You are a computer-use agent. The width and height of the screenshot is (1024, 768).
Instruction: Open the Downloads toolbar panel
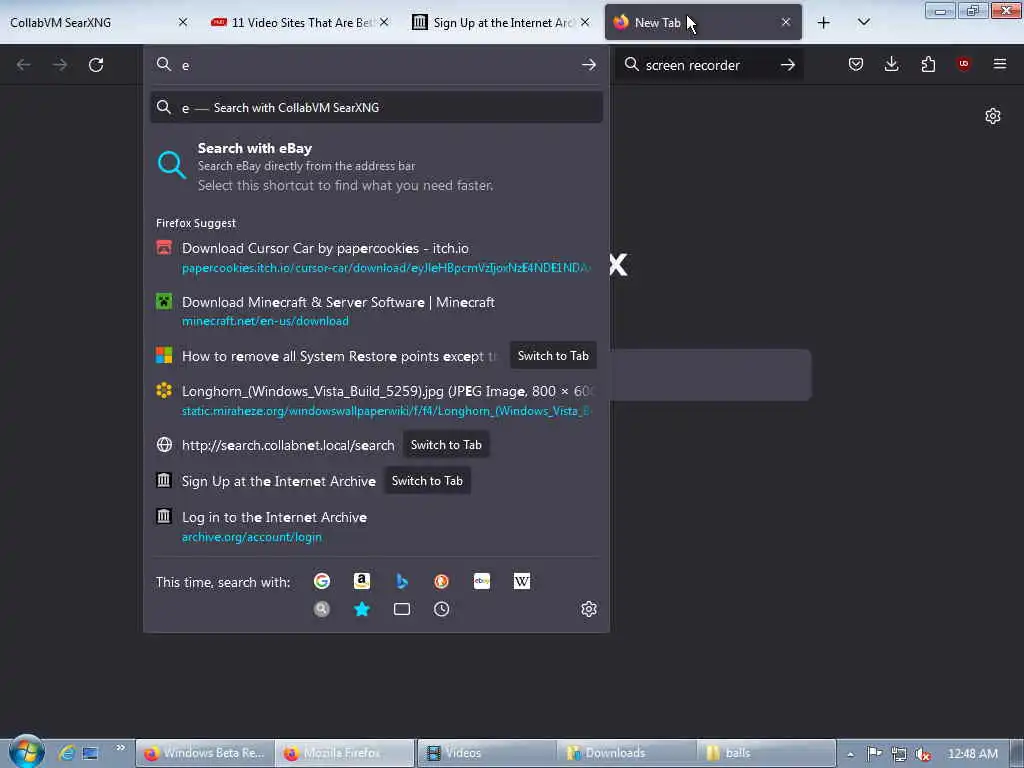(x=891, y=64)
